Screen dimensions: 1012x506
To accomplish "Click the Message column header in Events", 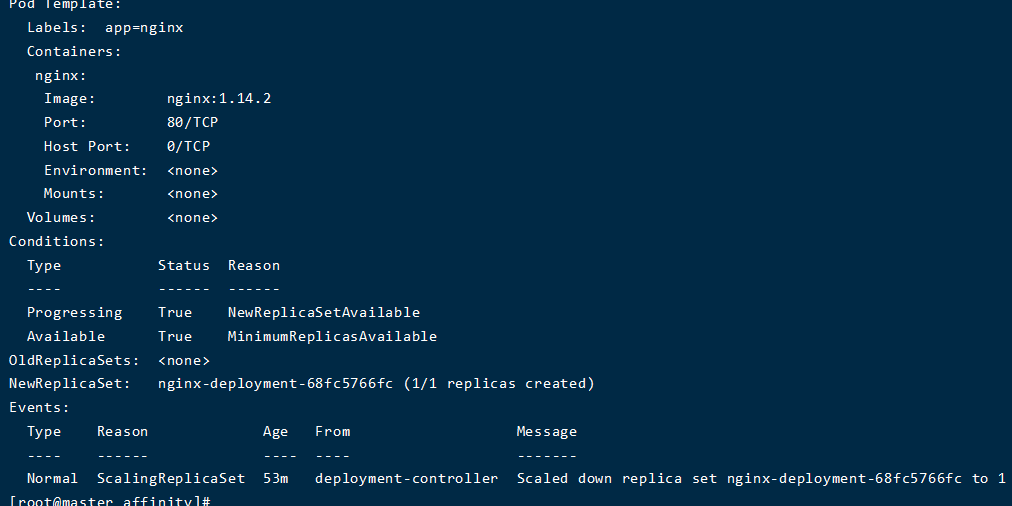I will click(546, 431).
